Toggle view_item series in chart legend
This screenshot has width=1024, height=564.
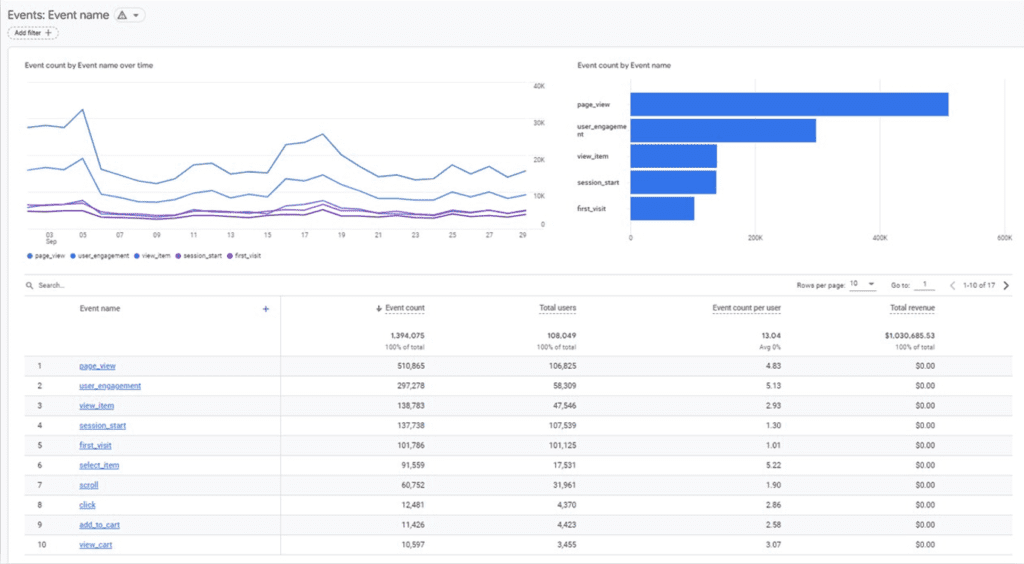coord(152,256)
